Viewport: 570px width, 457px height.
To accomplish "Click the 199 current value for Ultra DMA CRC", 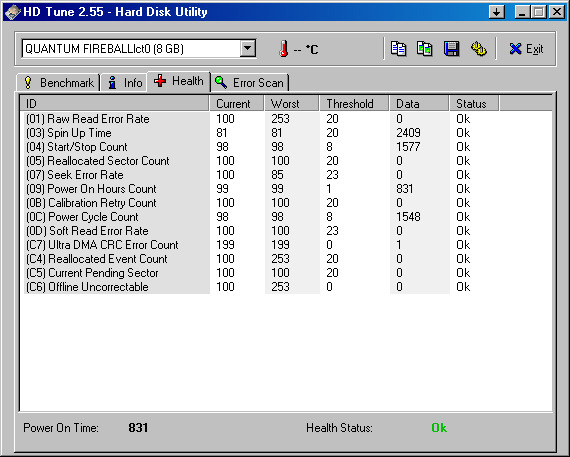I will (x=225, y=245).
